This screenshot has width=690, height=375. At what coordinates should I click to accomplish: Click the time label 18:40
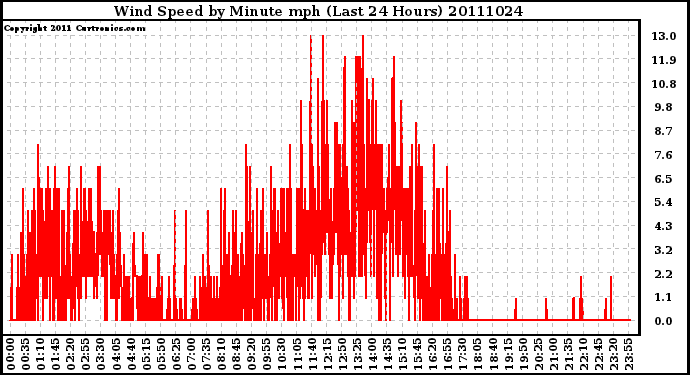493,355
